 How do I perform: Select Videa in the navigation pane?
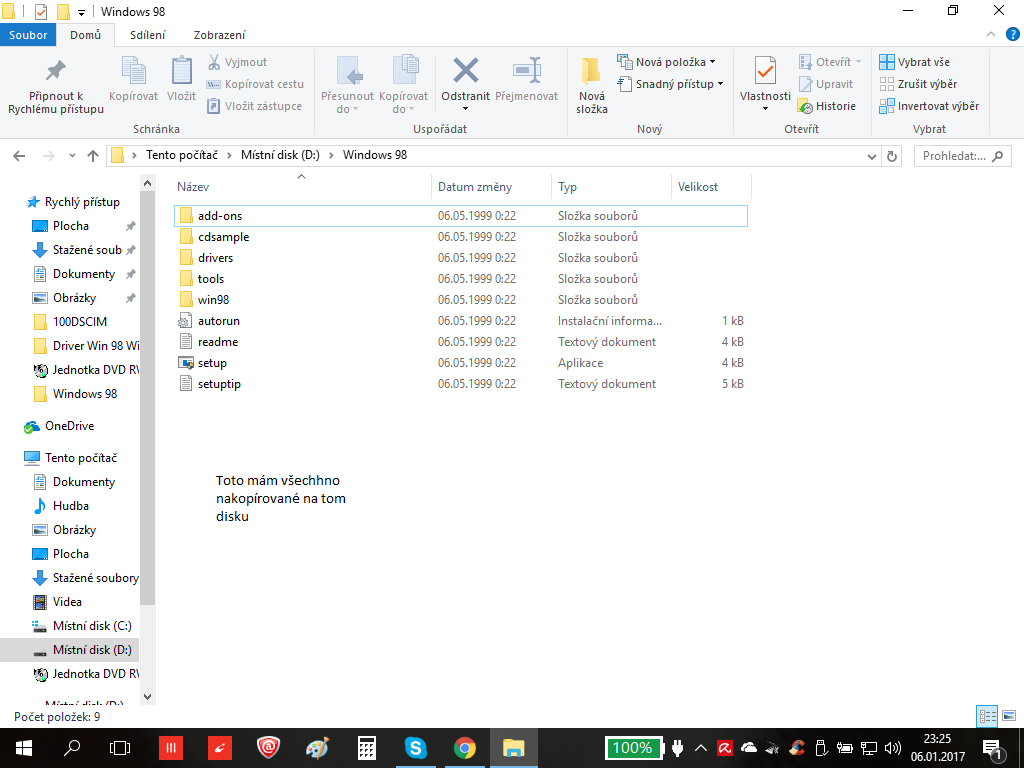coord(57,602)
